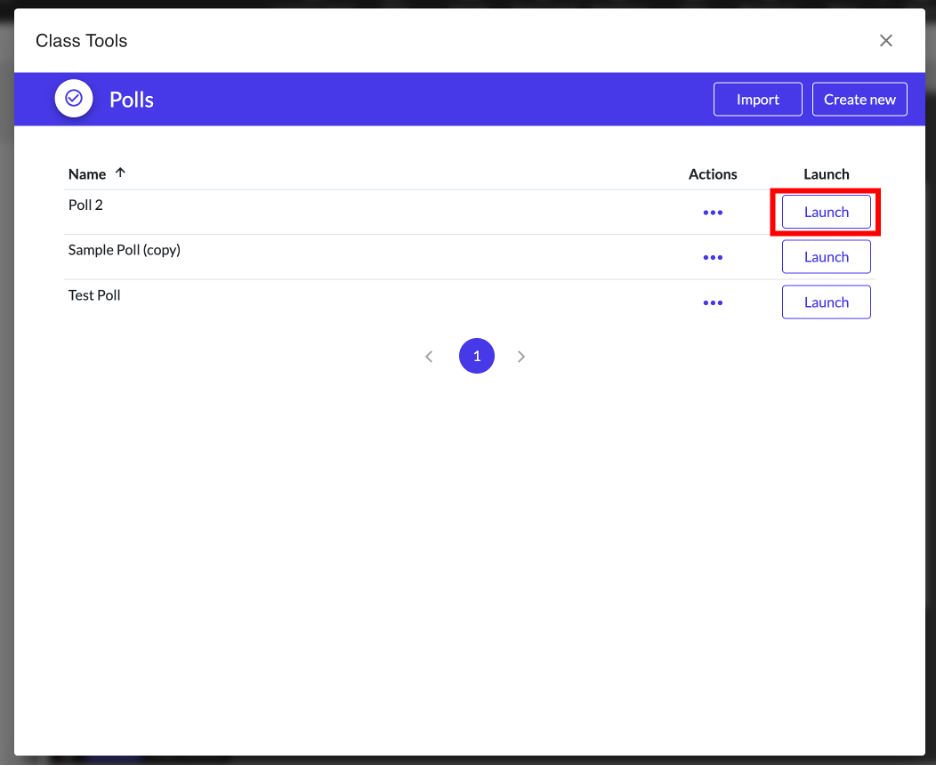The width and height of the screenshot is (936, 766).
Task: Open the three-dot menu for Sample Poll (copy)
Action: [712, 257]
